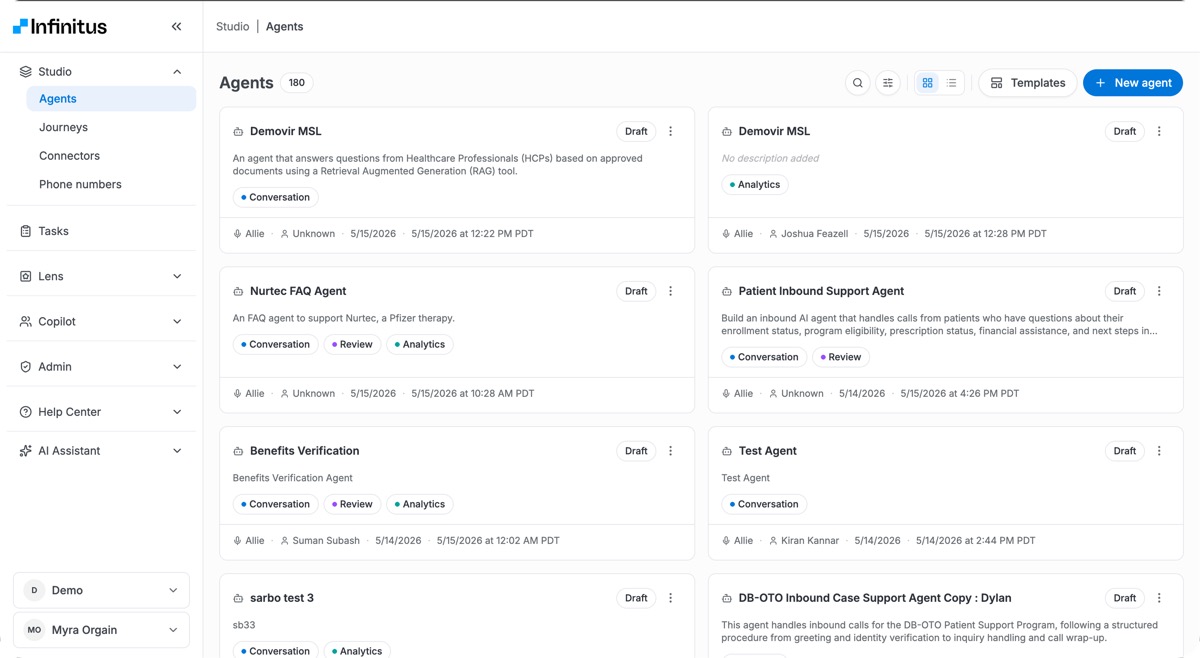Open the Nurtec FAQ Agent card title
1200x658 pixels.
pyautogui.click(x=298, y=291)
